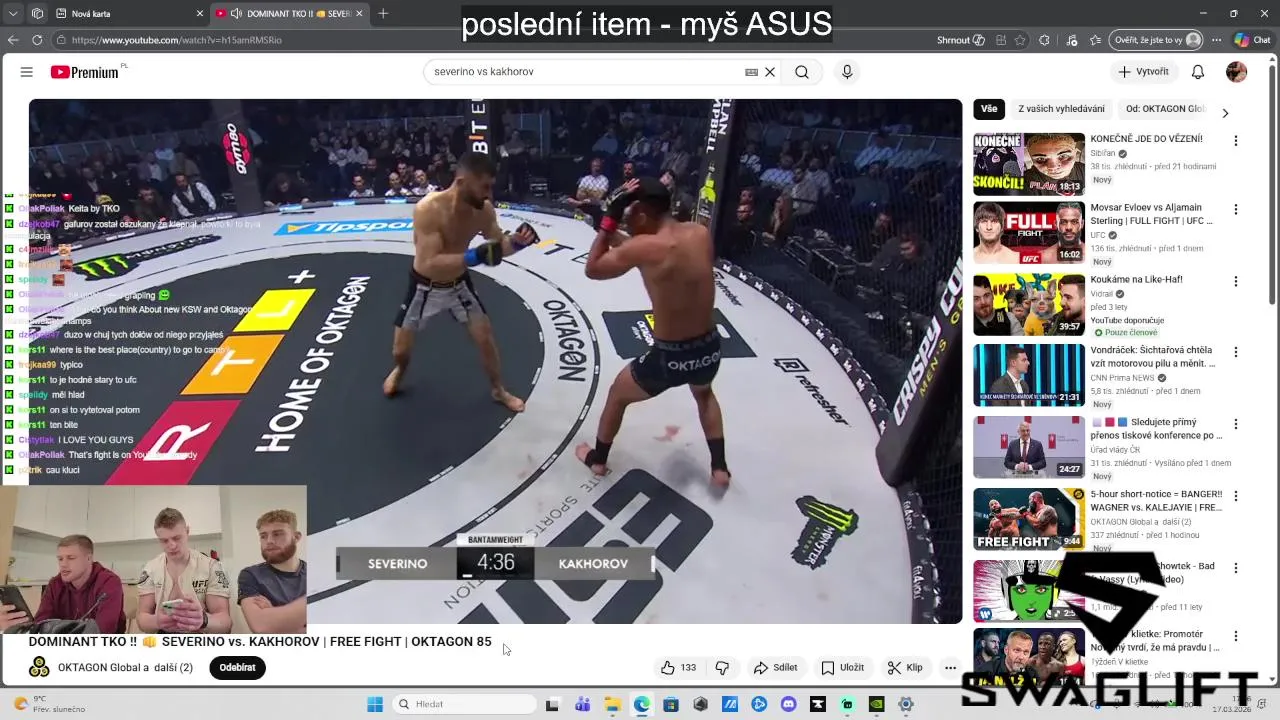This screenshot has height=720, width=1280.
Task: Go back in browser history
Action: click(x=13, y=40)
